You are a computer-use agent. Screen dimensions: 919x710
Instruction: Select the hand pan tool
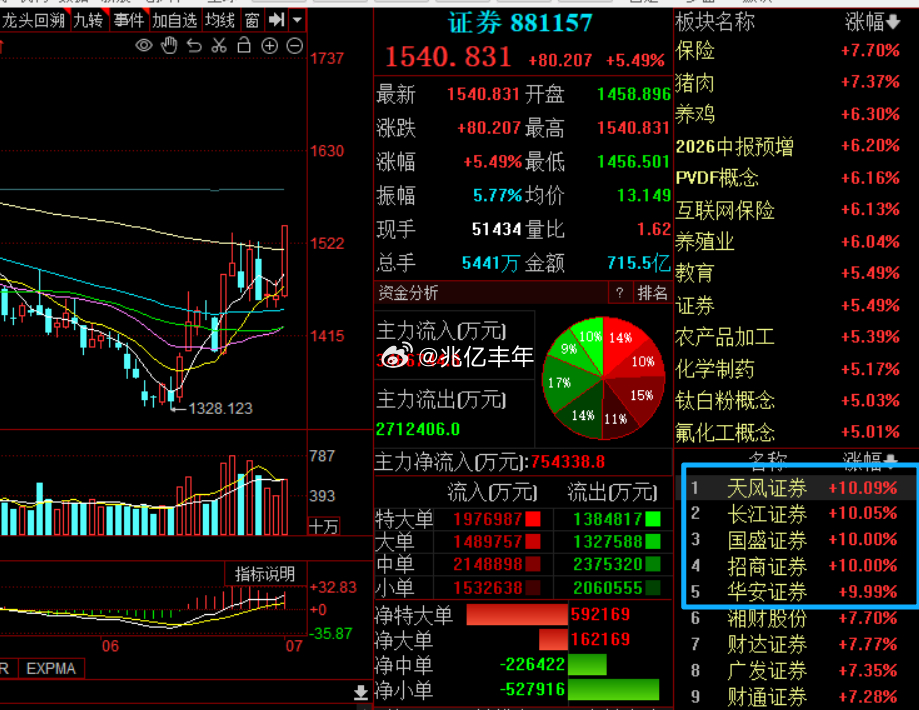click(169, 45)
